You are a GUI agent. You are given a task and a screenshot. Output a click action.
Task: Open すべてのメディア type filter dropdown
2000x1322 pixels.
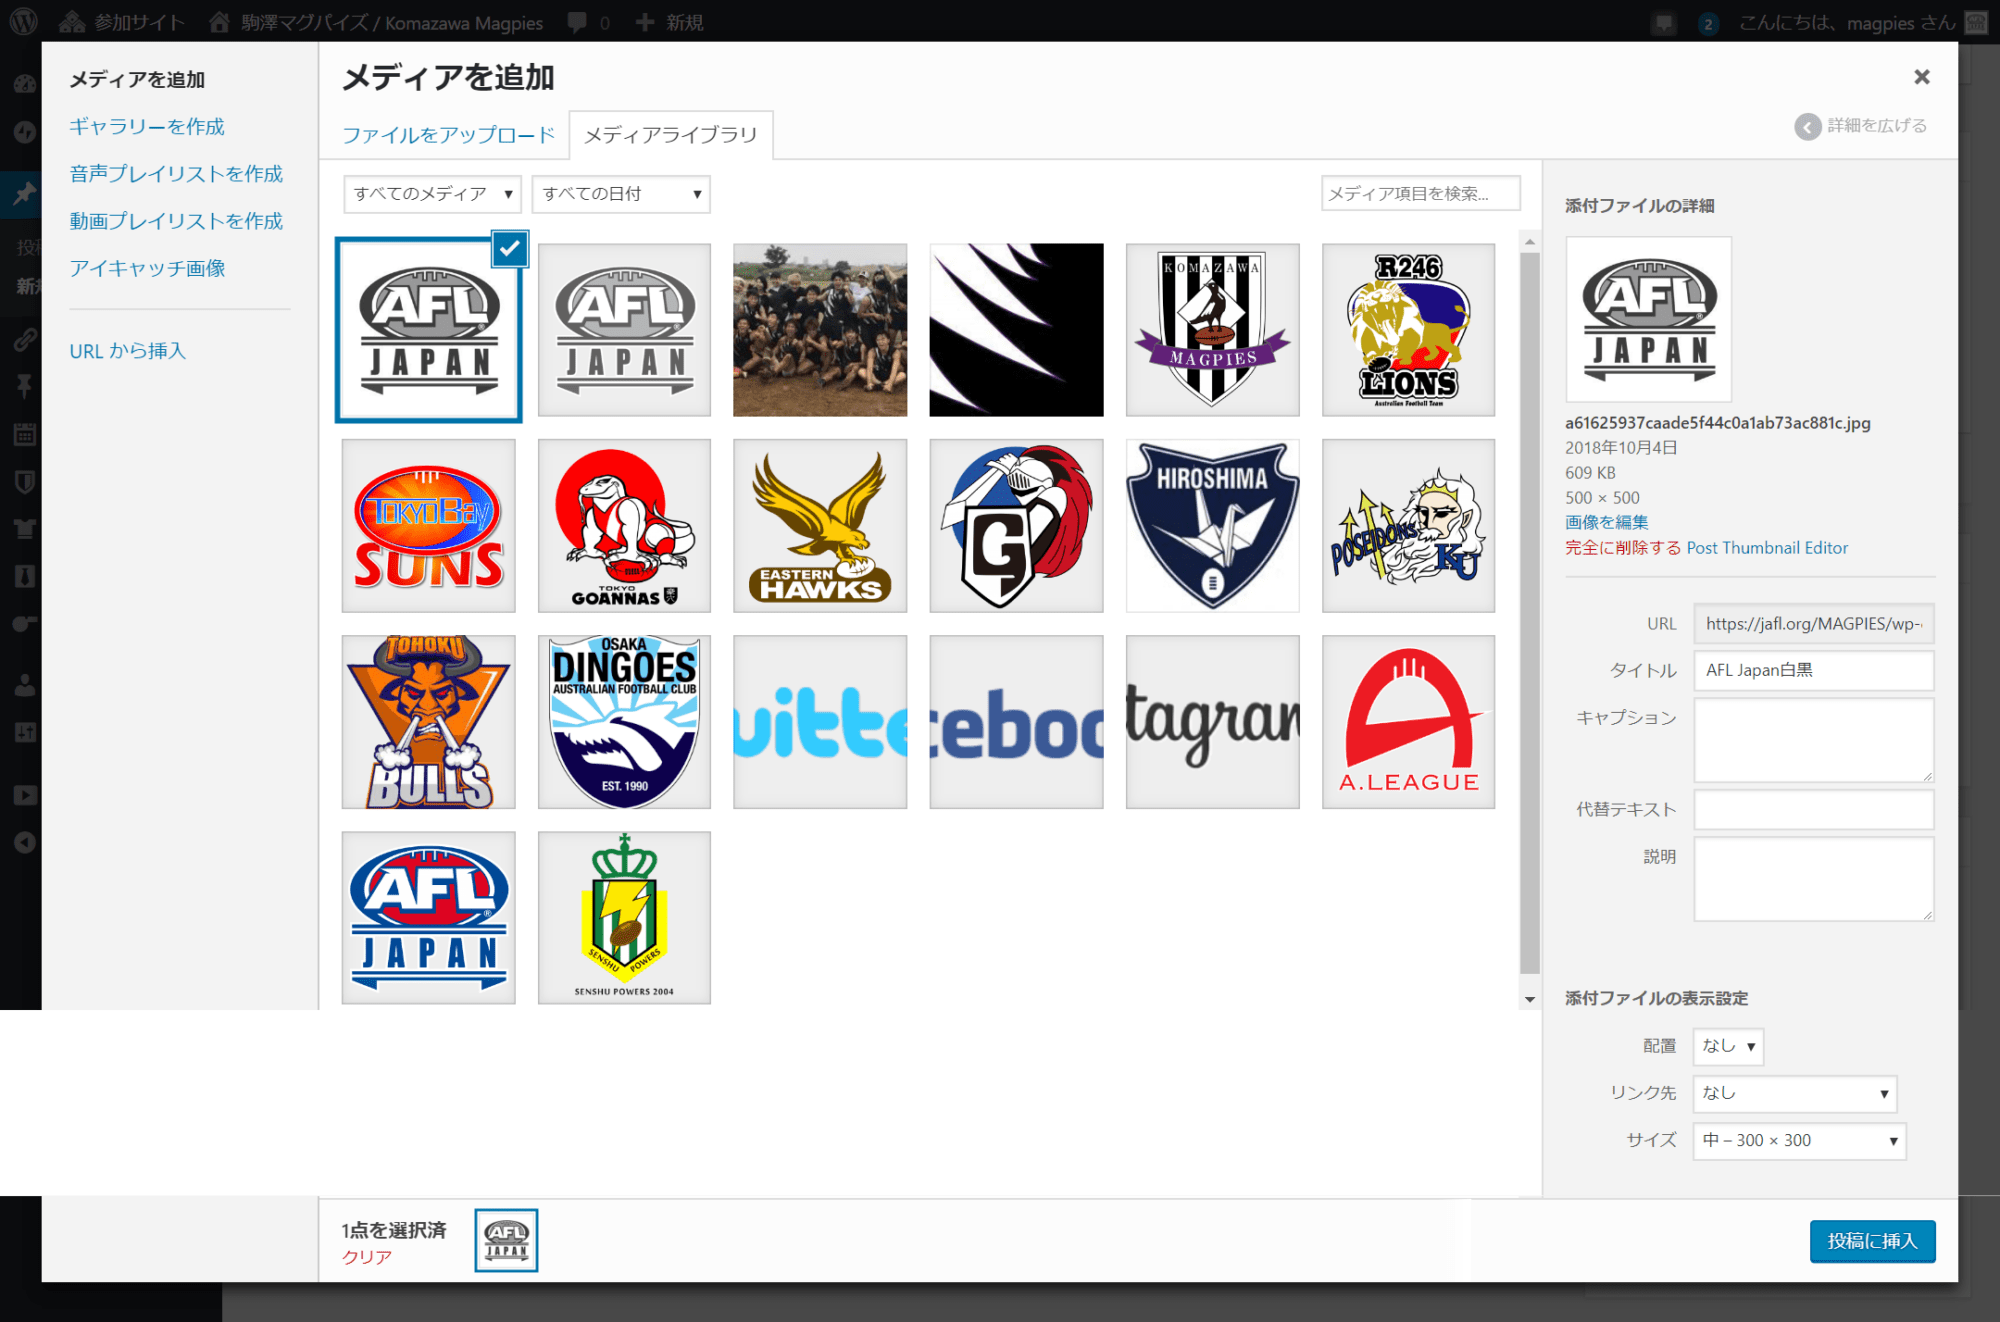pos(432,194)
